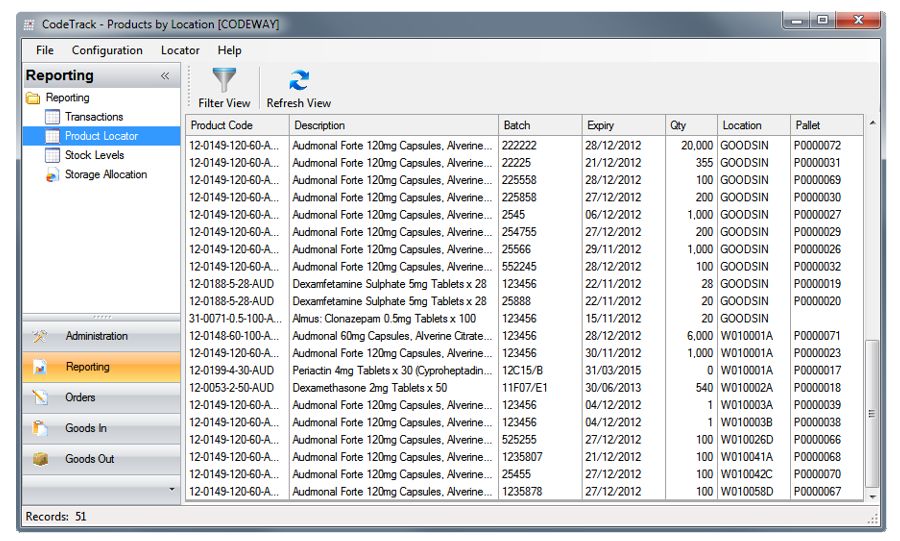This screenshot has width=900, height=541.
Task: Click the Orders panel icon
Action: (41, 398)
